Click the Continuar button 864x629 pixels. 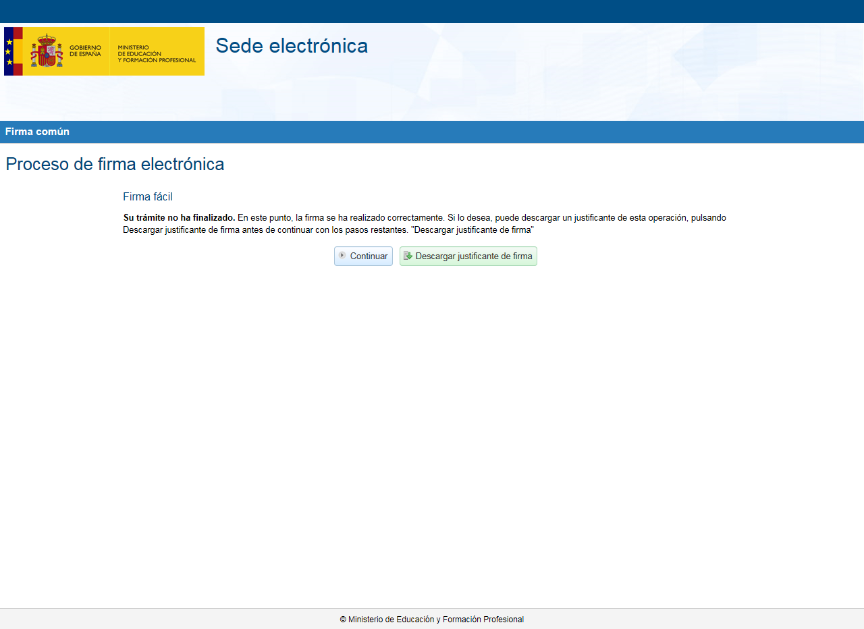pyautogui.click(x=363, y=256)
